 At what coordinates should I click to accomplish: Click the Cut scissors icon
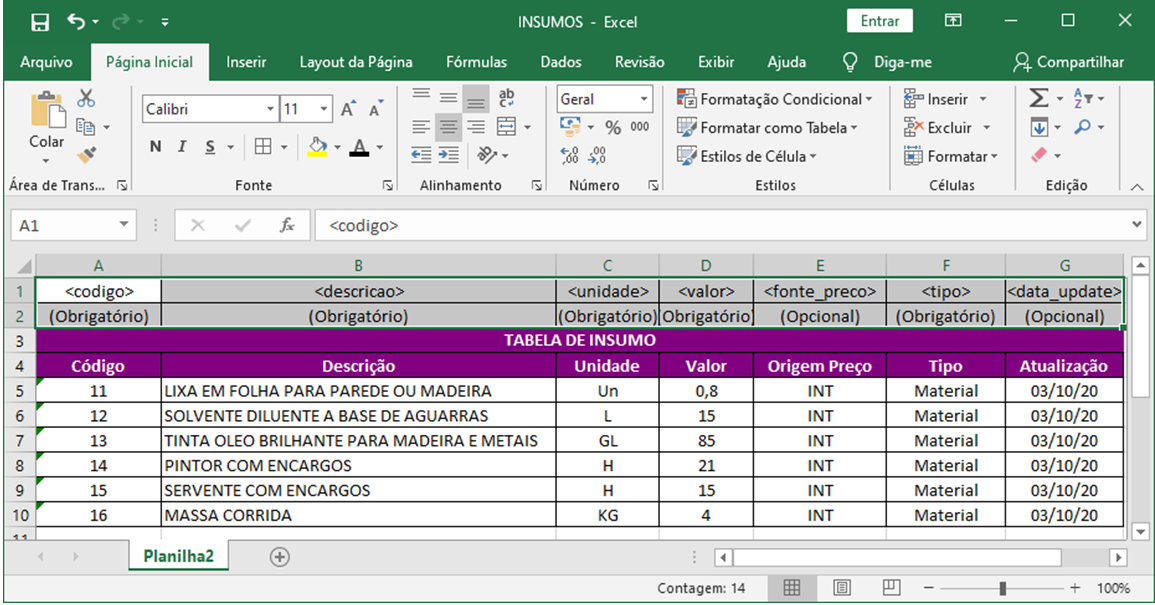point(86,98)
